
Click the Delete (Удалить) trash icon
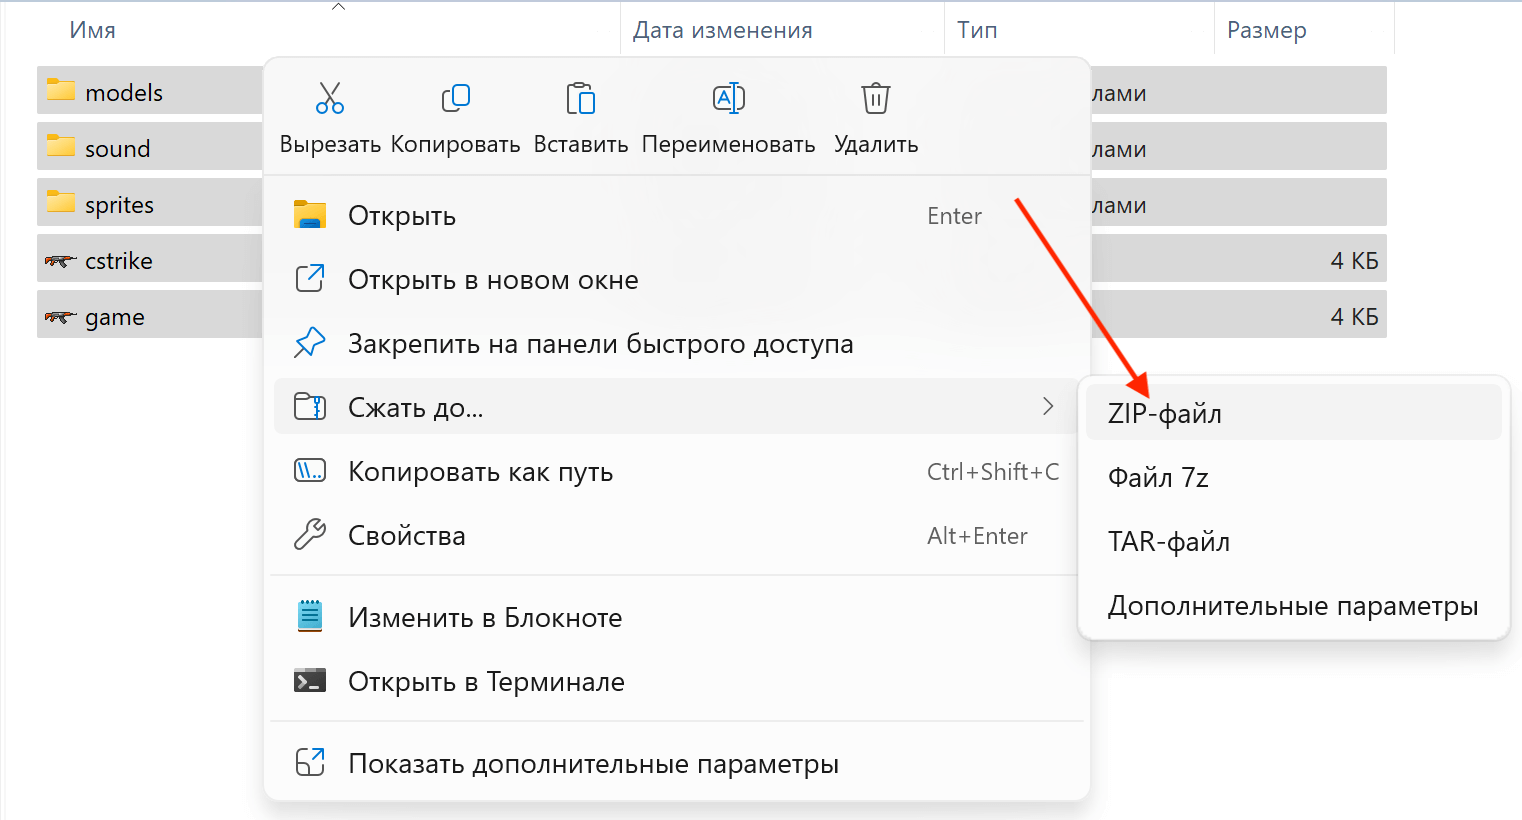(875, 97)
